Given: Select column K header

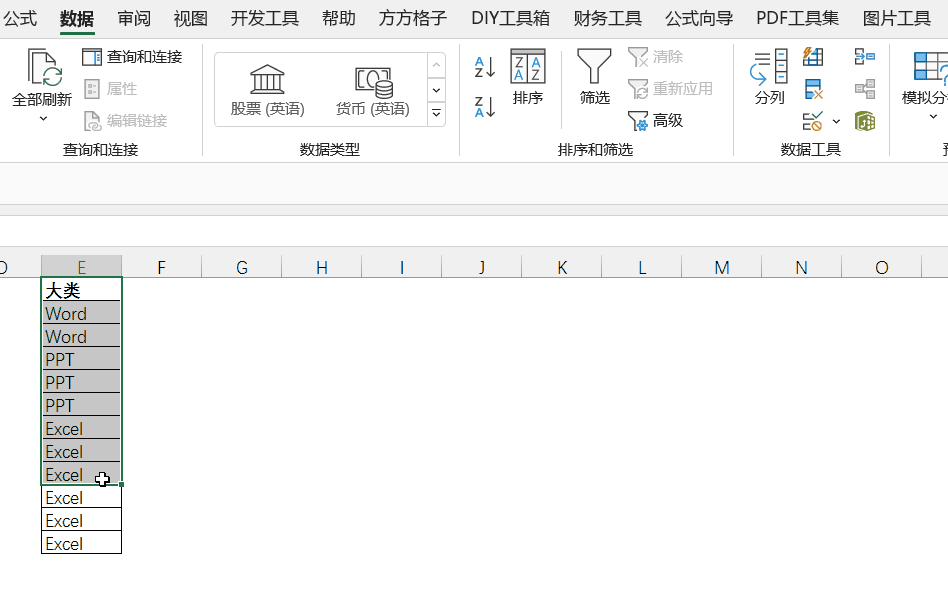Looking at the screenshot, I should click(562, 267).
